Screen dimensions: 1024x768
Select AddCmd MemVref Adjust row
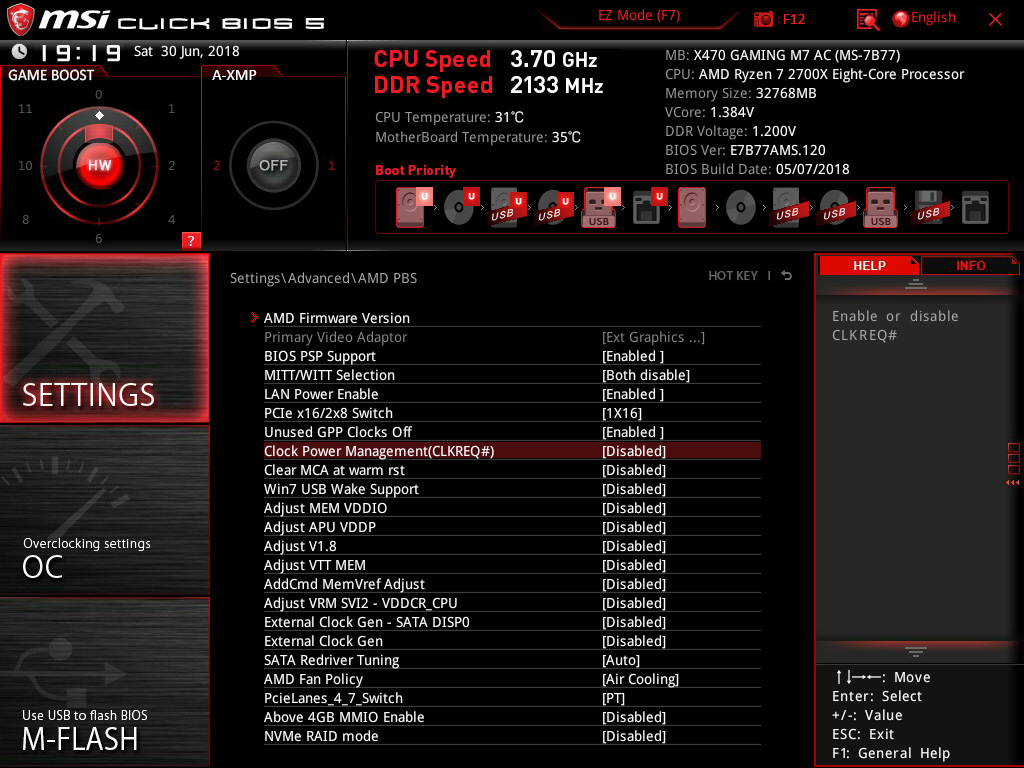tap(512, 584)
